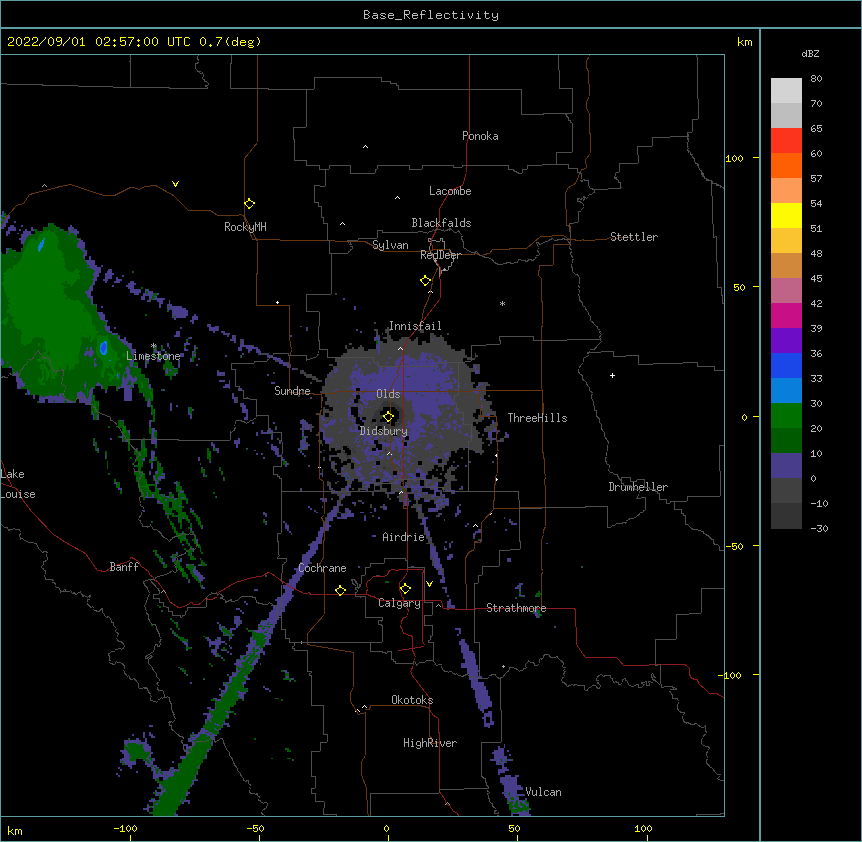Click the Sundre label
Screen dimensions: 862x842
tap(292, 391)
